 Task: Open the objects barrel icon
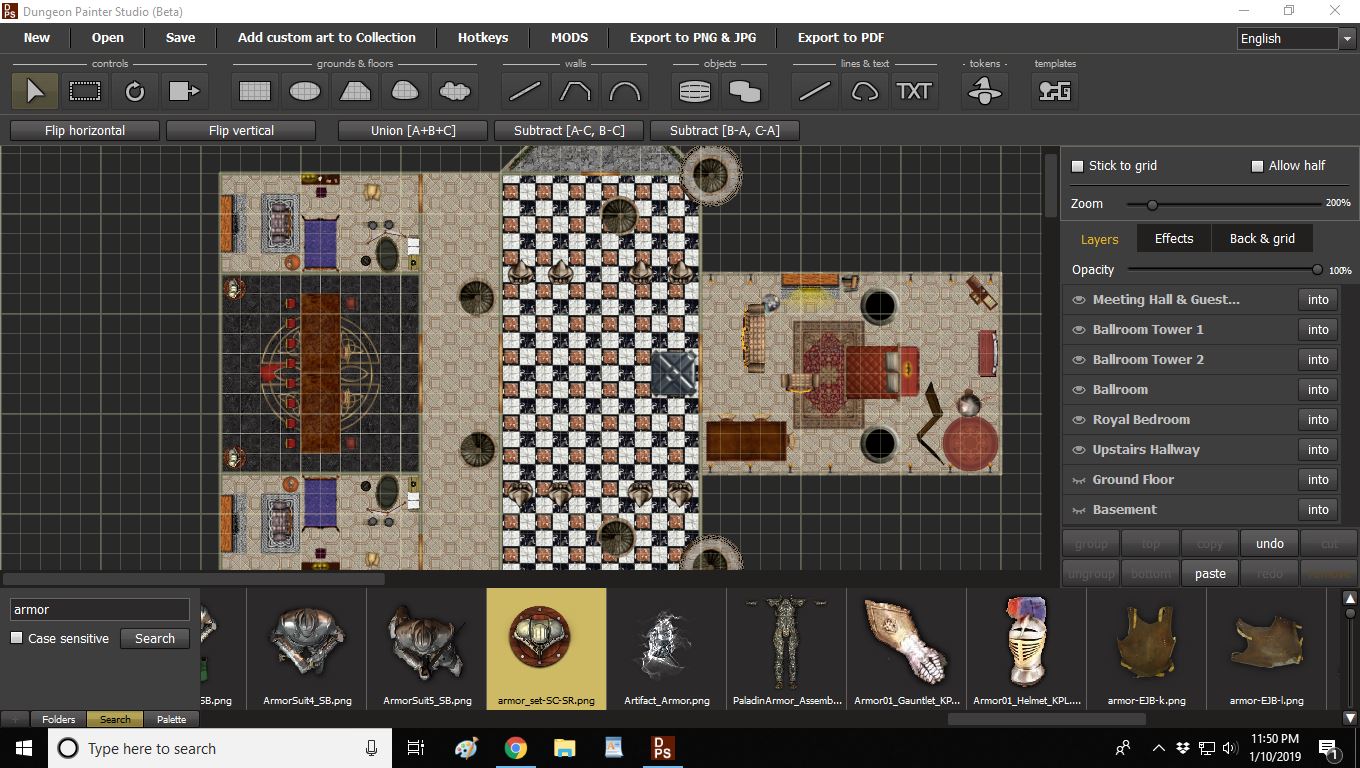point(695,91)
